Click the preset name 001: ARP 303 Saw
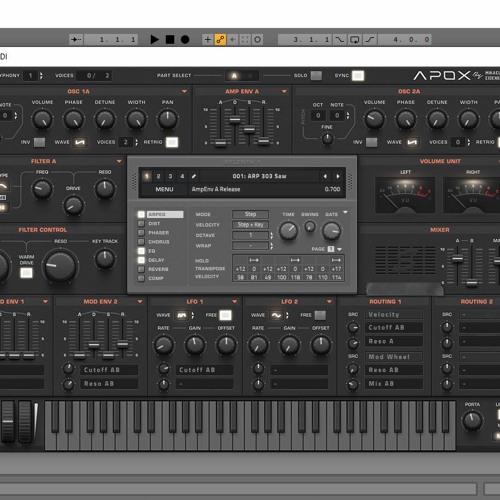 pyautogui.click(x=259, y=176)
